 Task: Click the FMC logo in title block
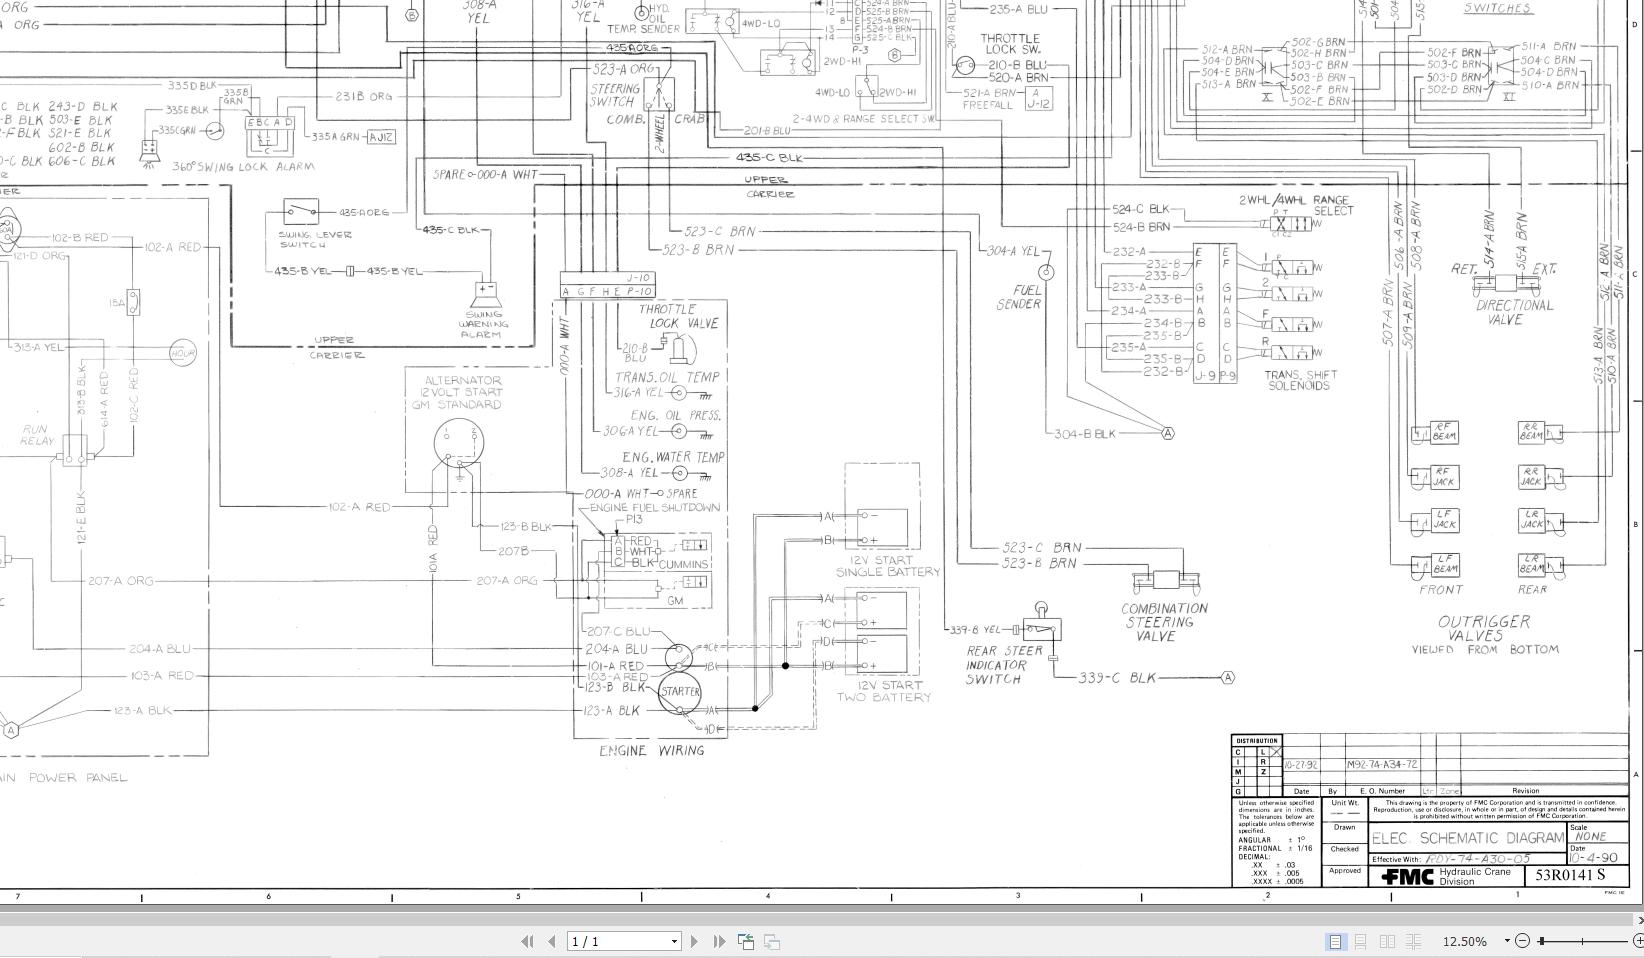tap(1408, 877)
